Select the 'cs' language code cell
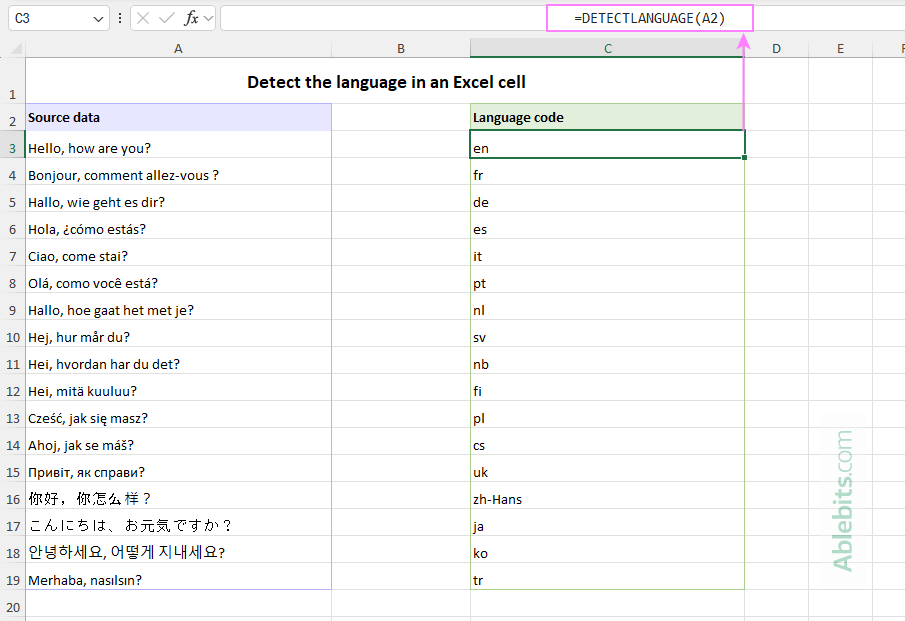Screen dimensions: 905x621 pyautogui.click(x=607, y=442)
